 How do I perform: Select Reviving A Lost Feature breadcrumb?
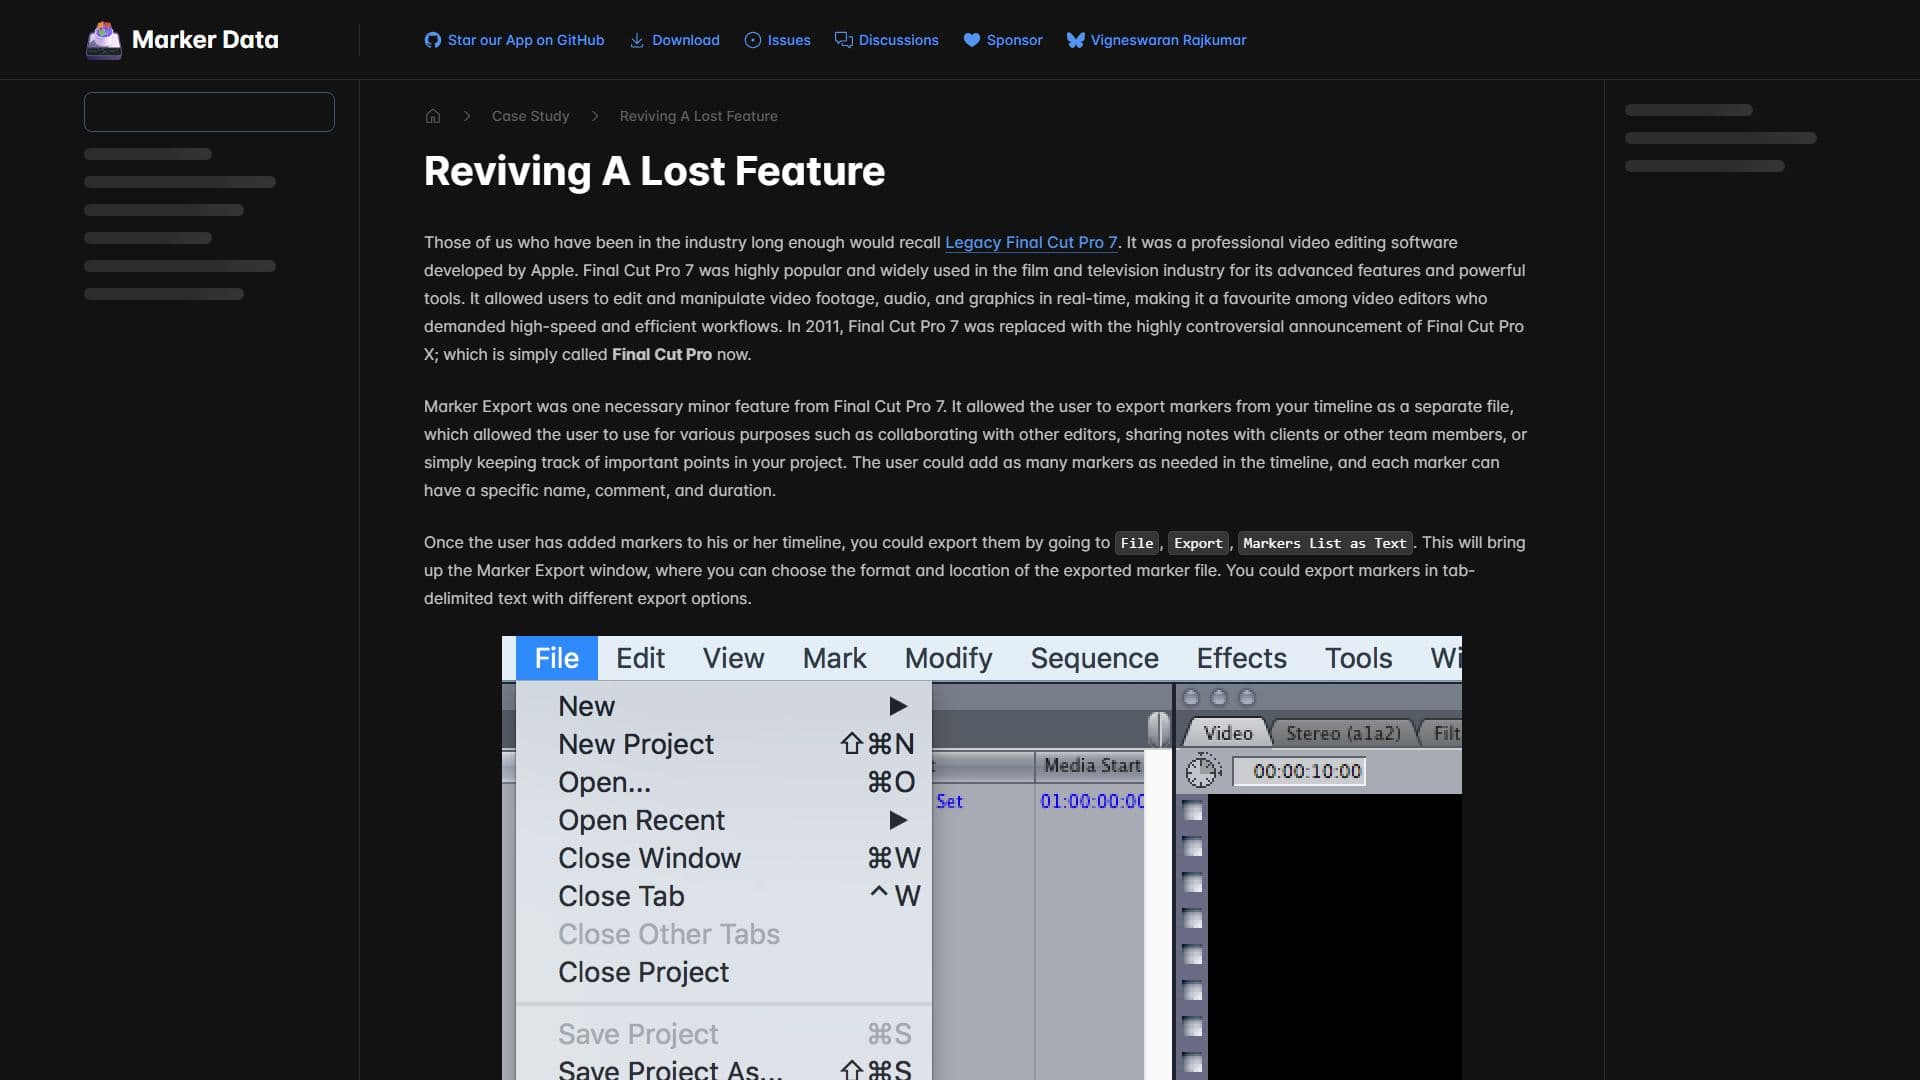click(699, 116)
